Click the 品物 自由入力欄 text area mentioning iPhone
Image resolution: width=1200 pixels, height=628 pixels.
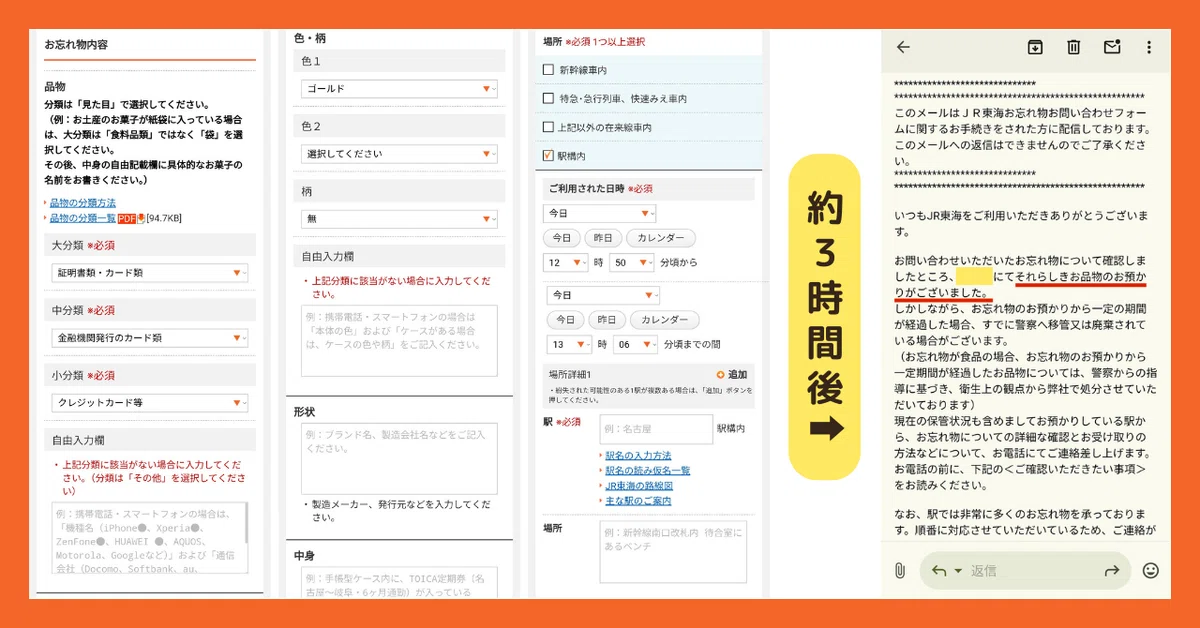pos(150,538)
